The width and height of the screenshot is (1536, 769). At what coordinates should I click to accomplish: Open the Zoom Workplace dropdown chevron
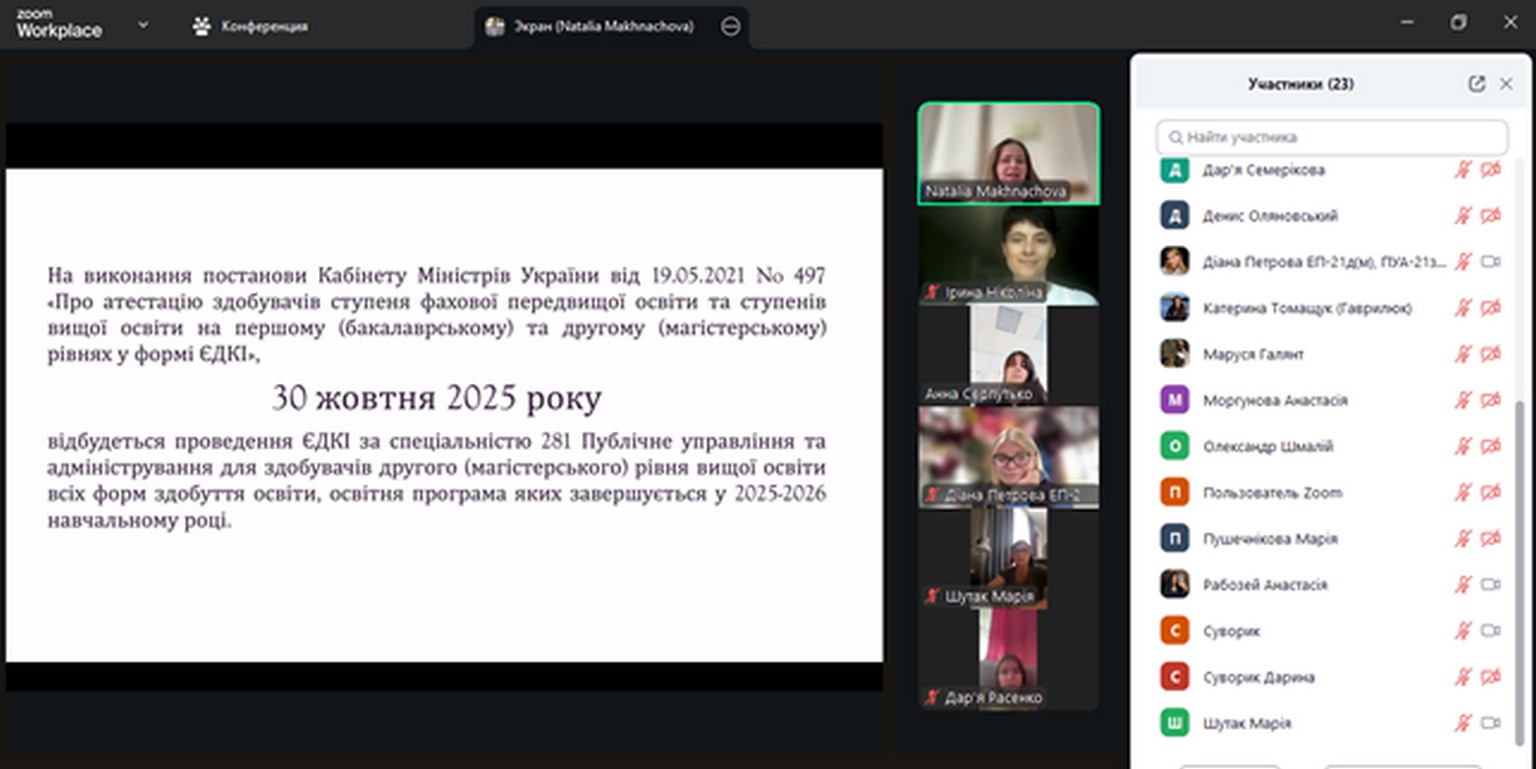(142, 25)
